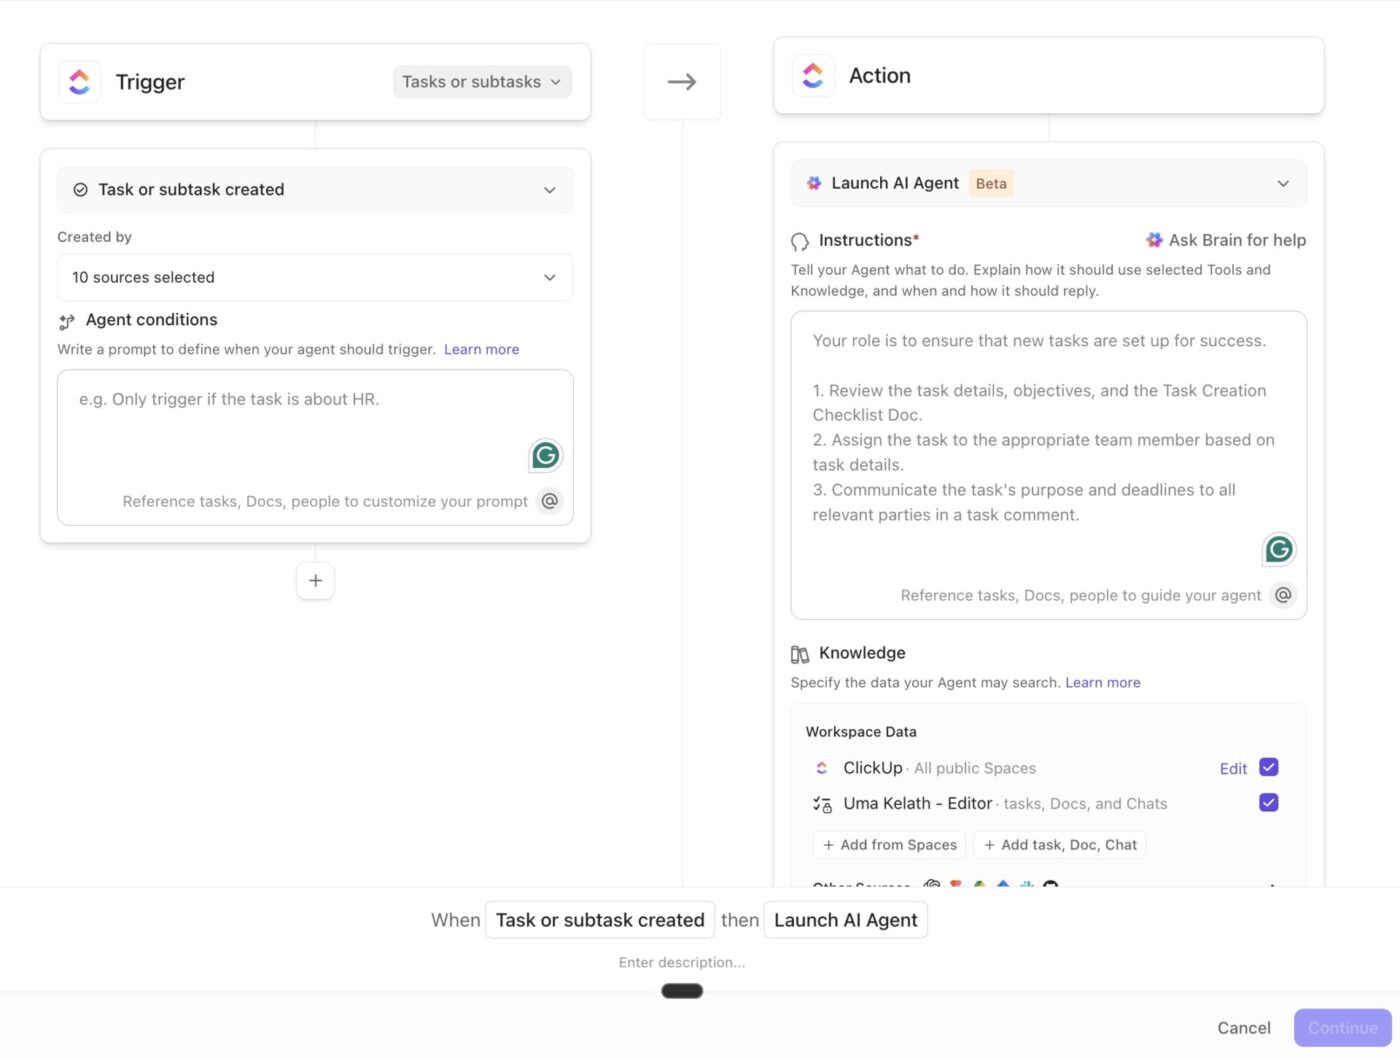The width and height of the screenshot is (1400, 1058).
Task: Click Grammarly icon in Agent conditions field
Action: tap(546, 456)
